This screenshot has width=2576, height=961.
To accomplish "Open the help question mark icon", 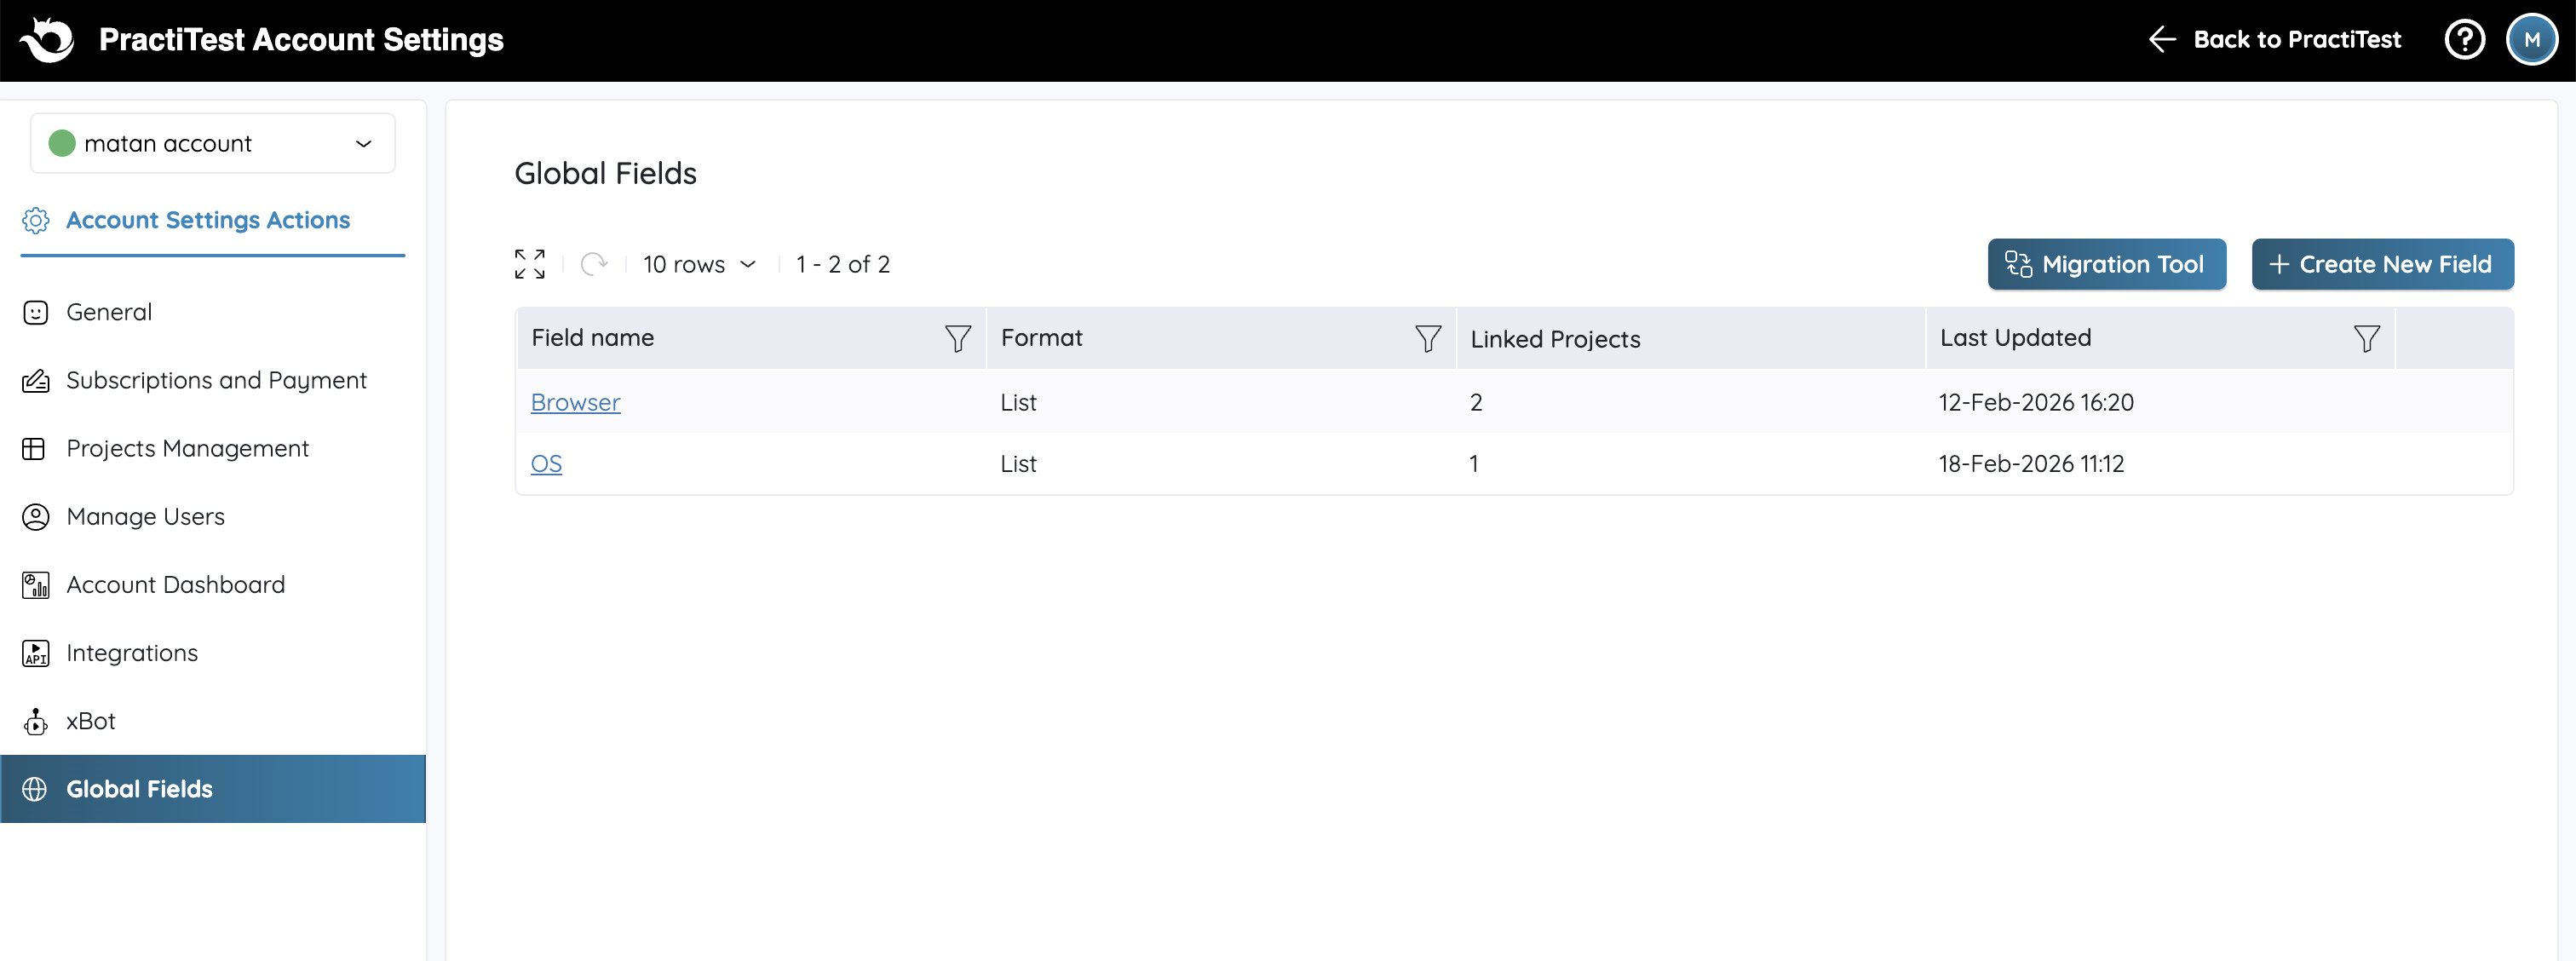I will coord(2464,40).
